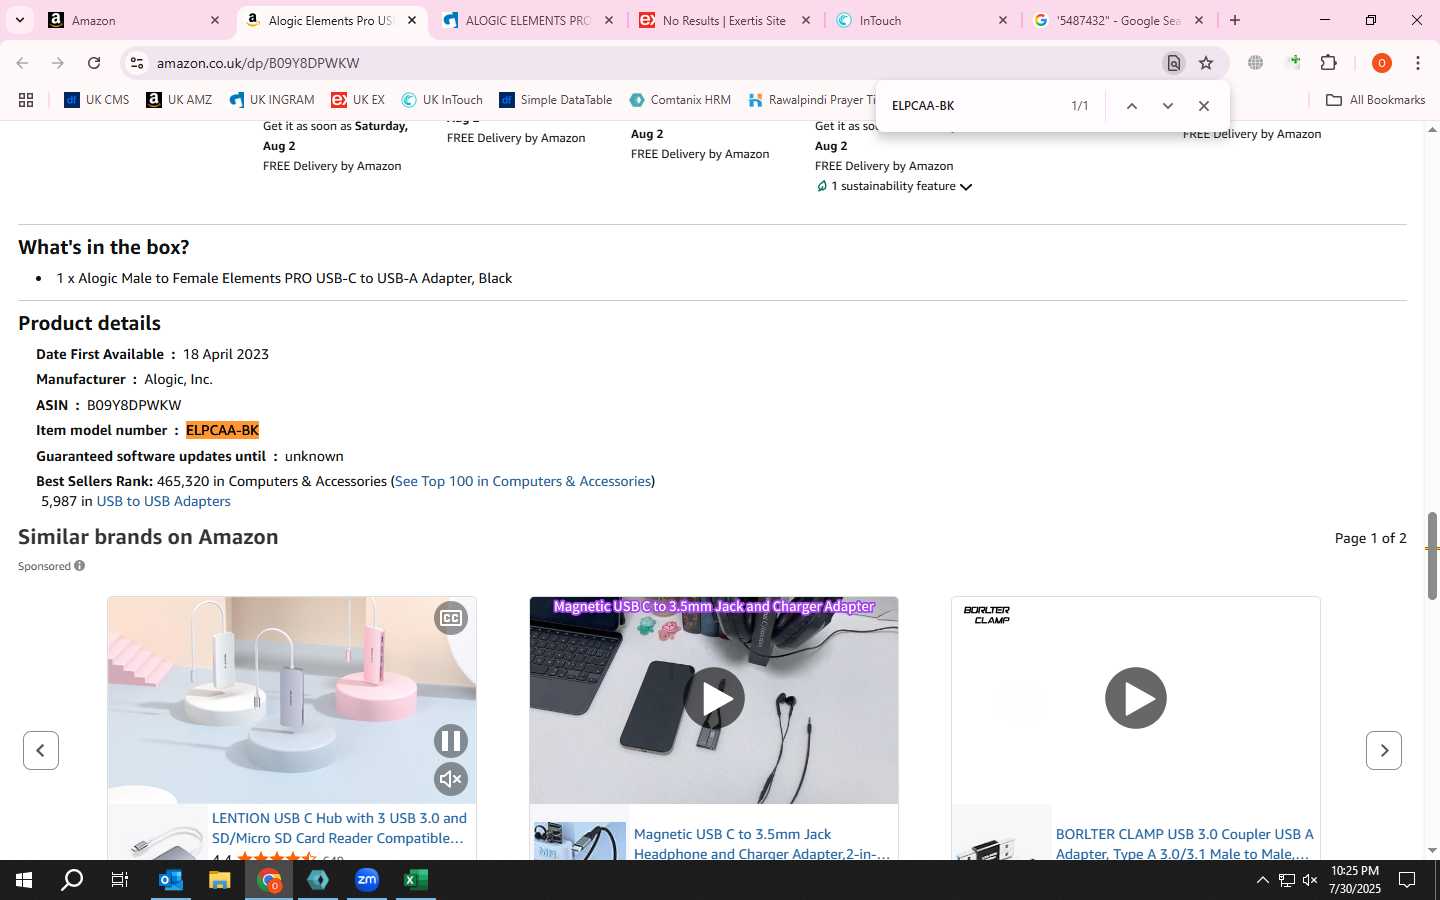The height and width of the screenshot is (900, 1440).
Task: Open Task View on taskbar
Action: click(119, 880)
